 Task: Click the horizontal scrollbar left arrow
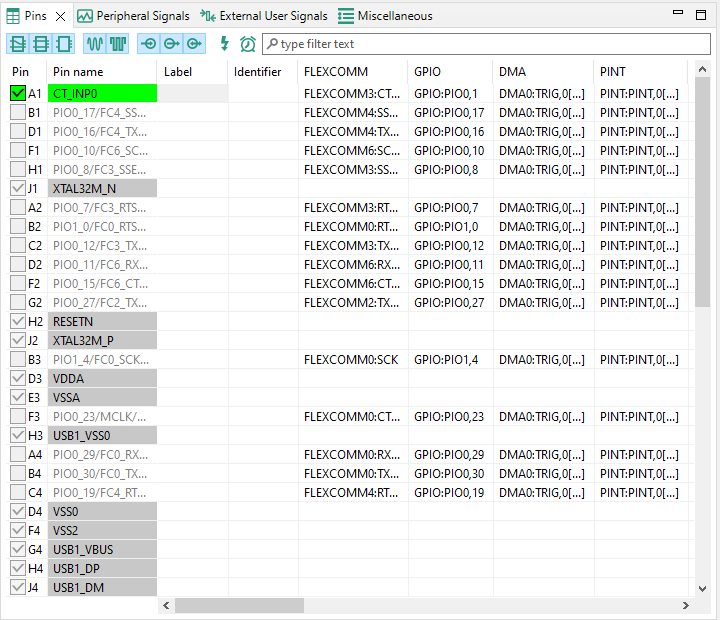point(166,605)
